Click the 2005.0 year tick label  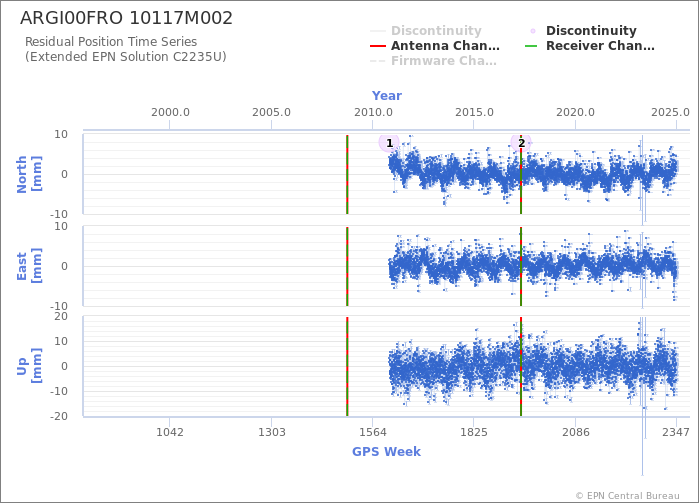point(271,112)
